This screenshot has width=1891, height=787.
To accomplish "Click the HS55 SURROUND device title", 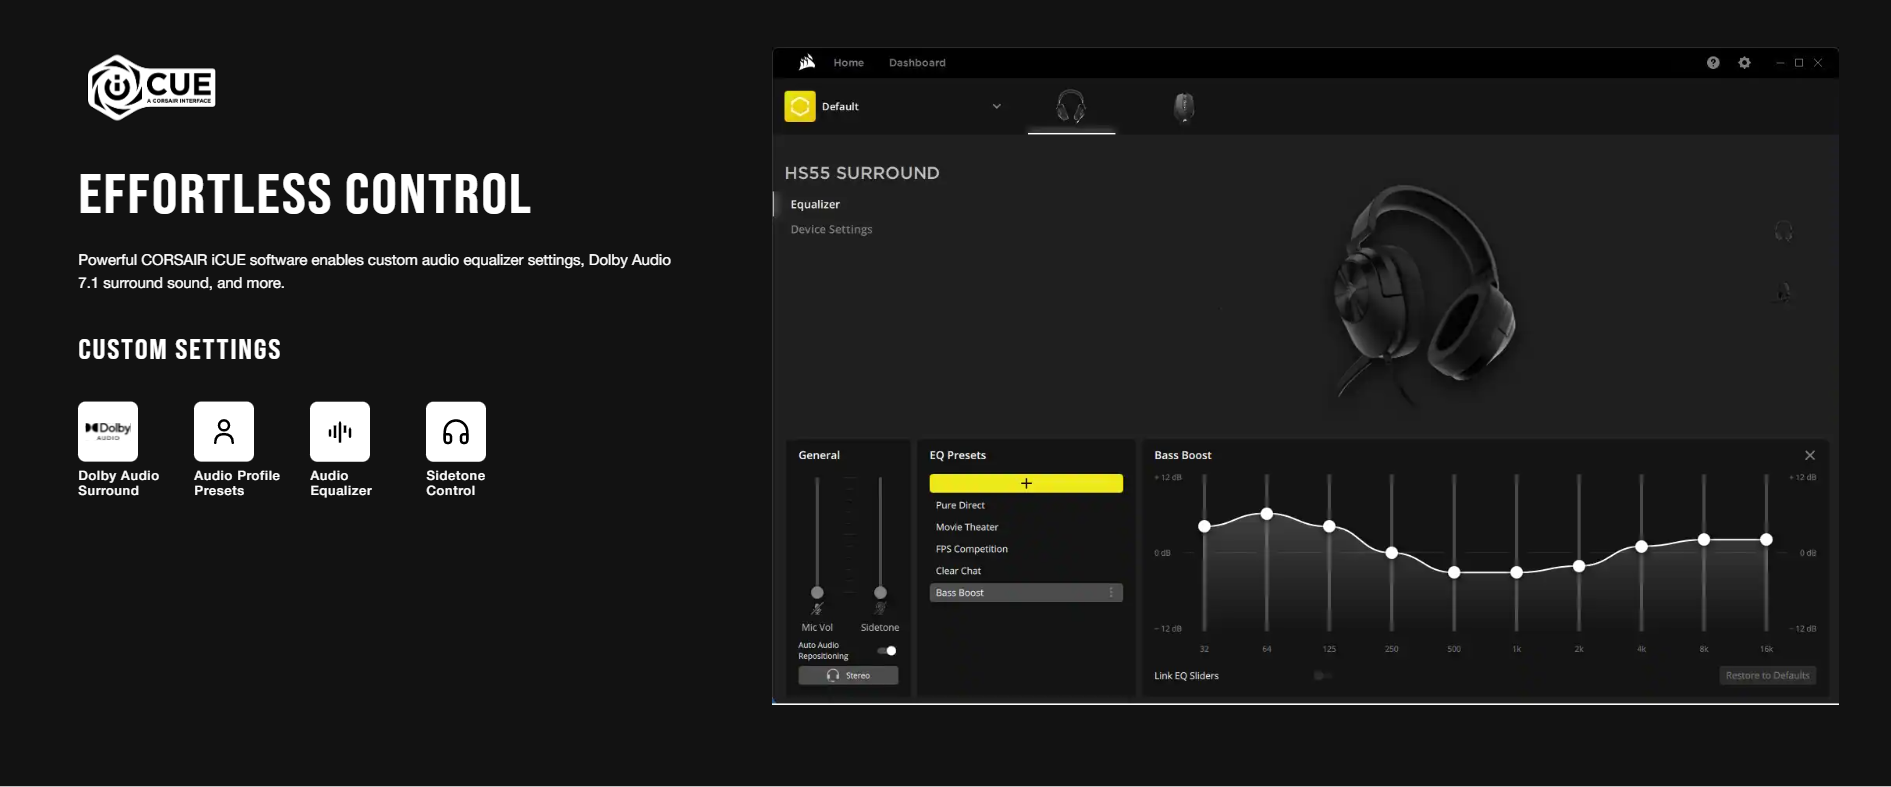I will [862, 173].
